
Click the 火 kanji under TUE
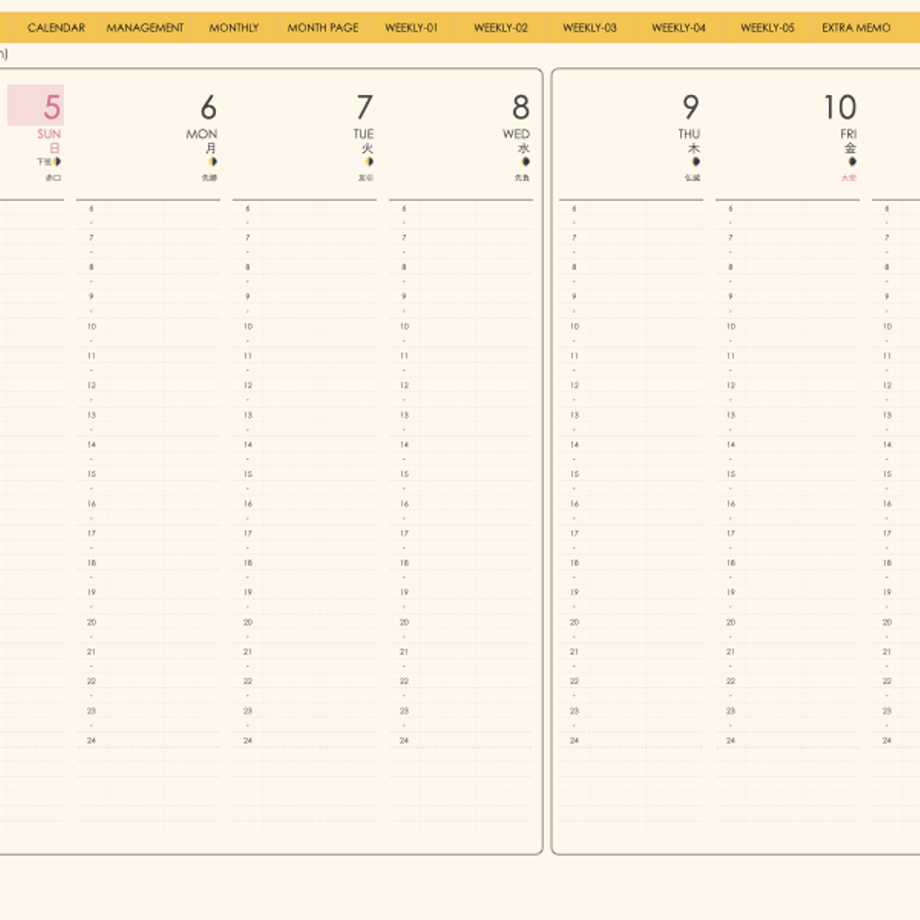click(368, 148)
